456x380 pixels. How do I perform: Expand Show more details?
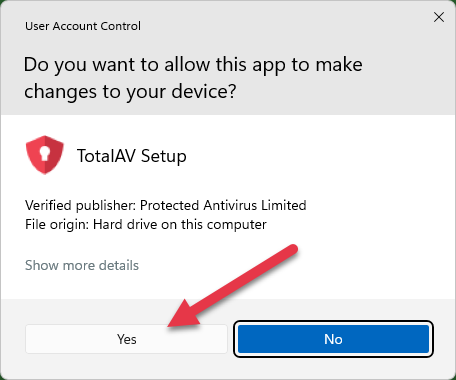coord(82,265)
